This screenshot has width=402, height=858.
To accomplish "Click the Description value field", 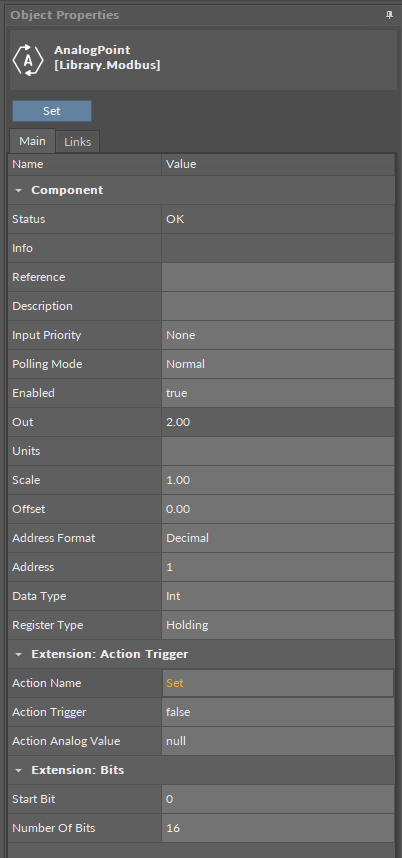I will point(278,306).
